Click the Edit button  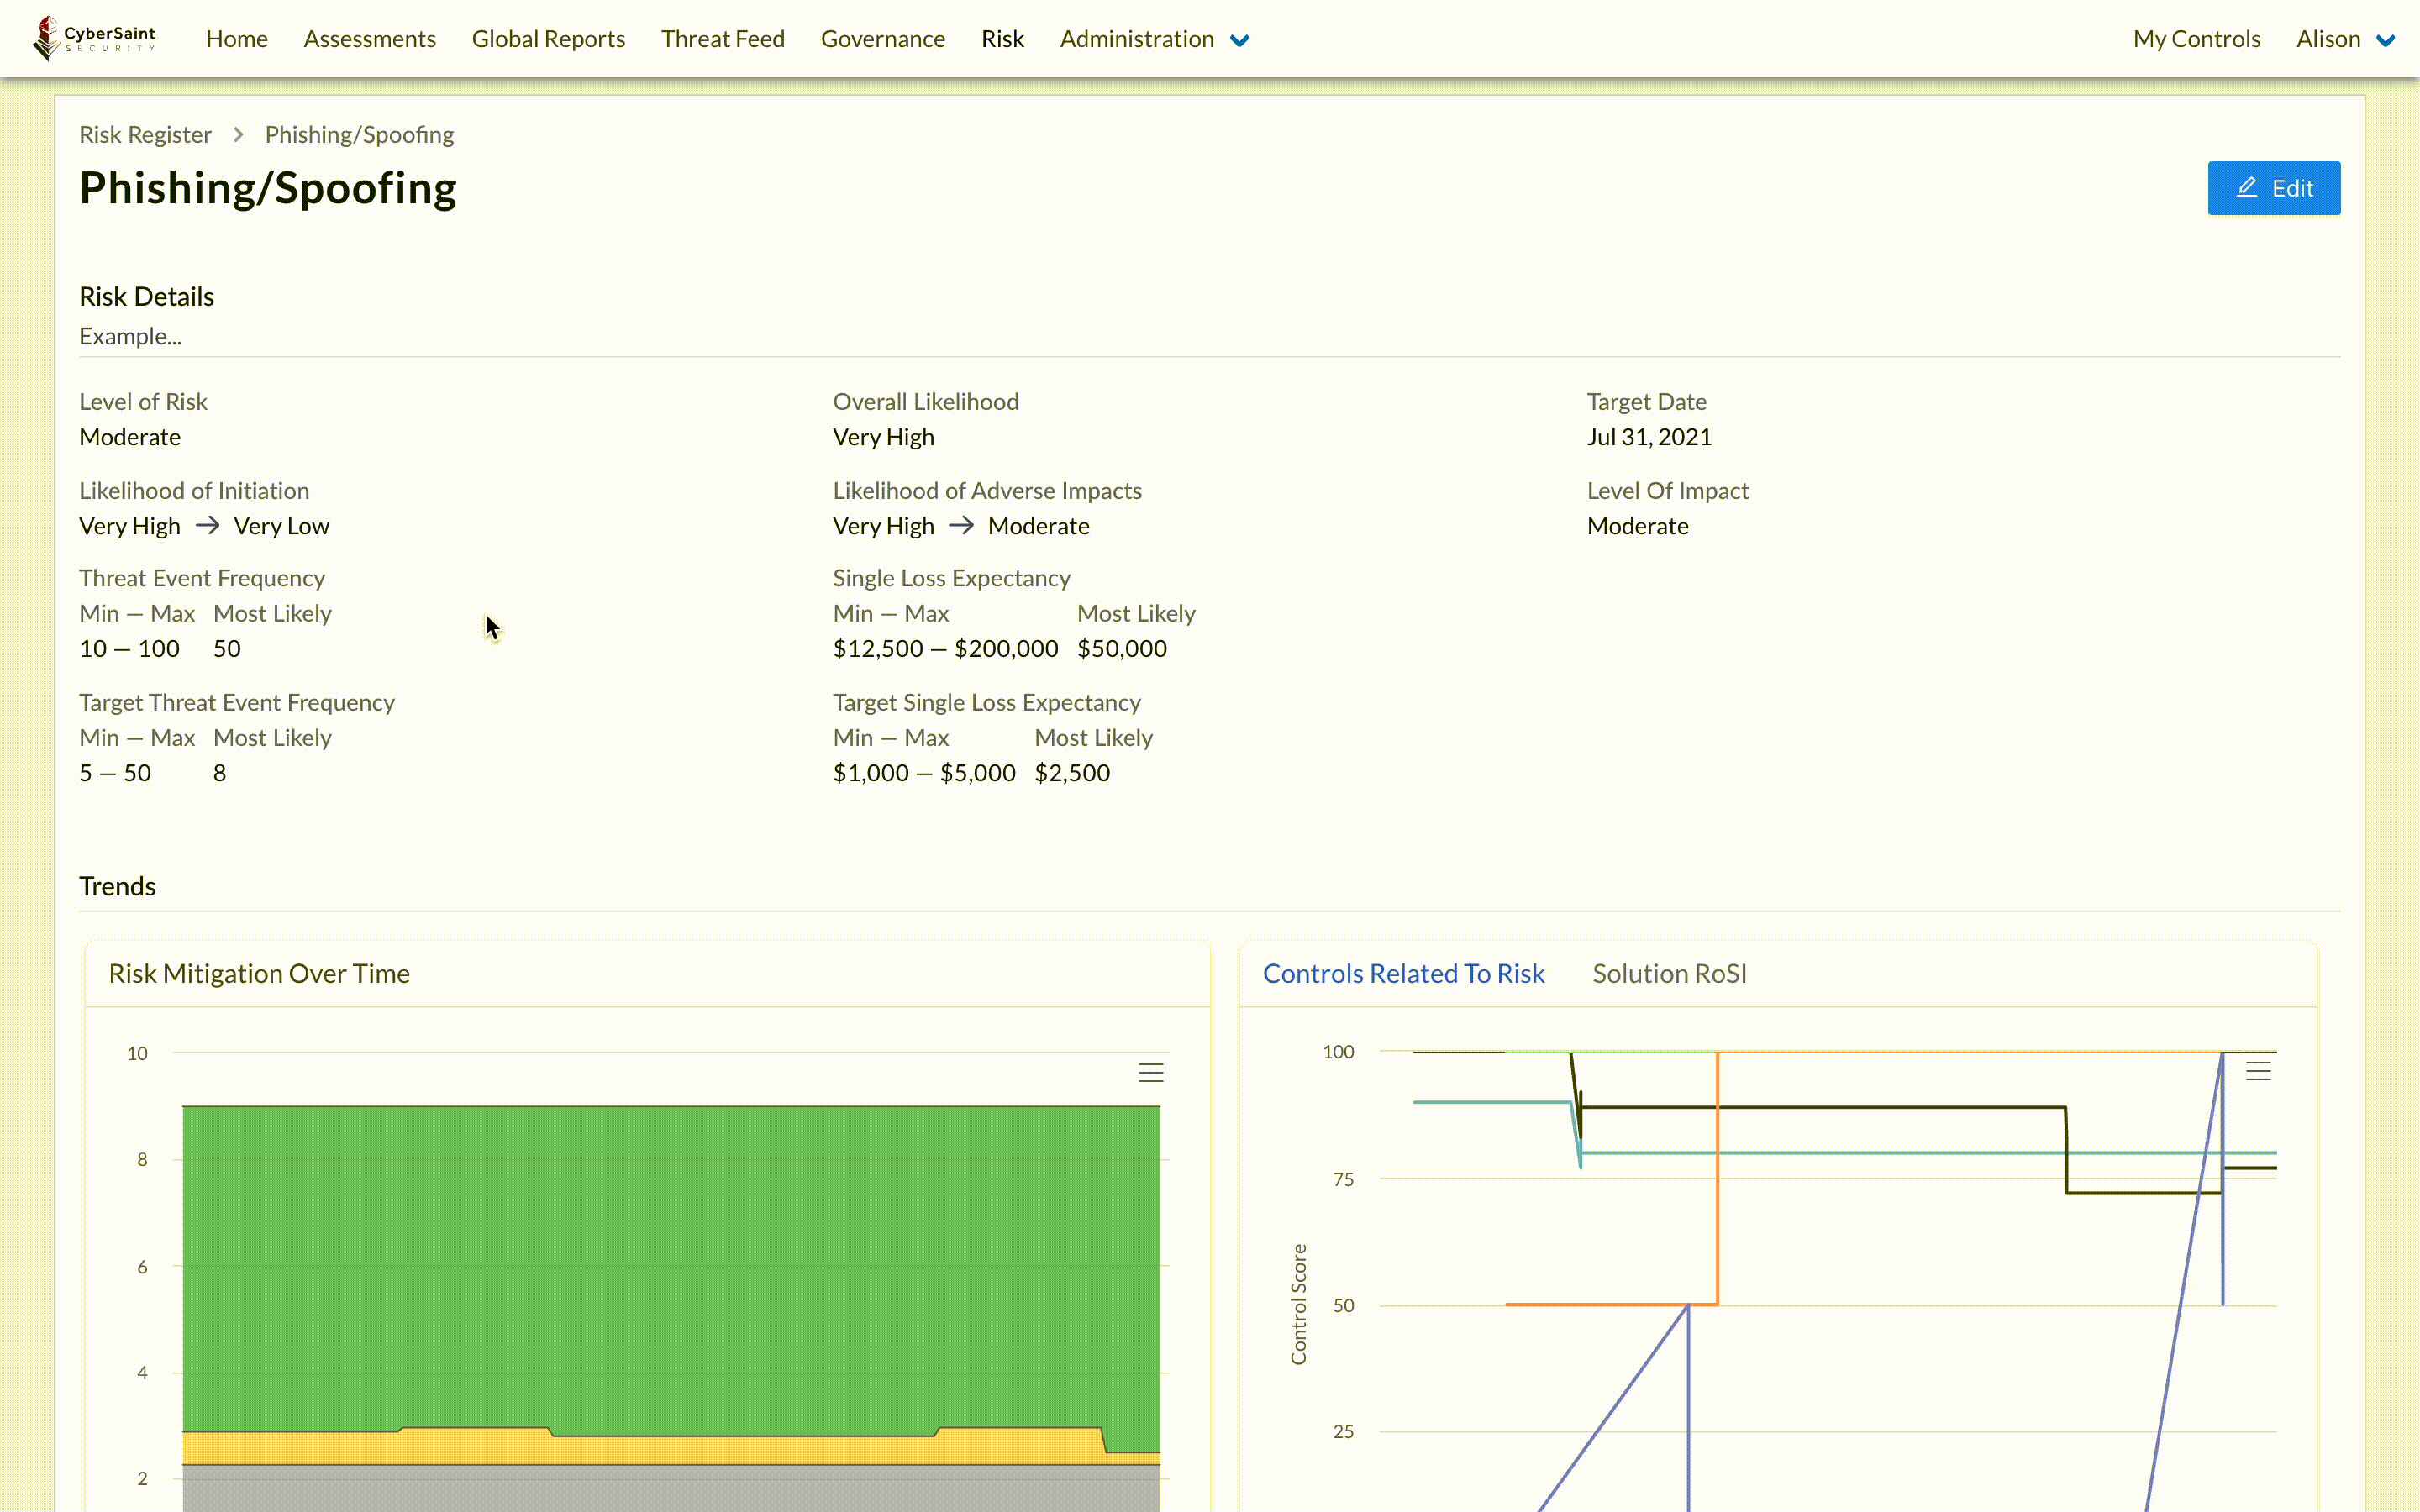pyautogui.click(x=2273, y=188)
